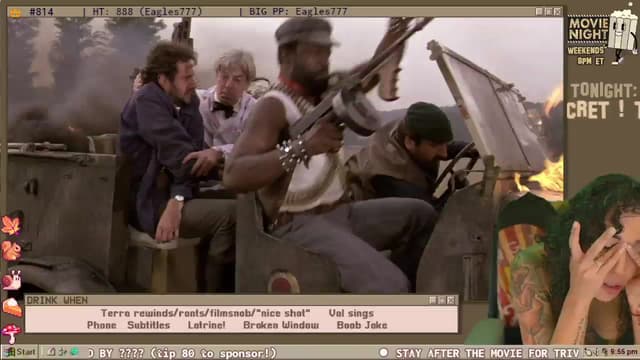Click the webcam feed in the corner
This screenshot has height=360, width=640.
point(567,269)
